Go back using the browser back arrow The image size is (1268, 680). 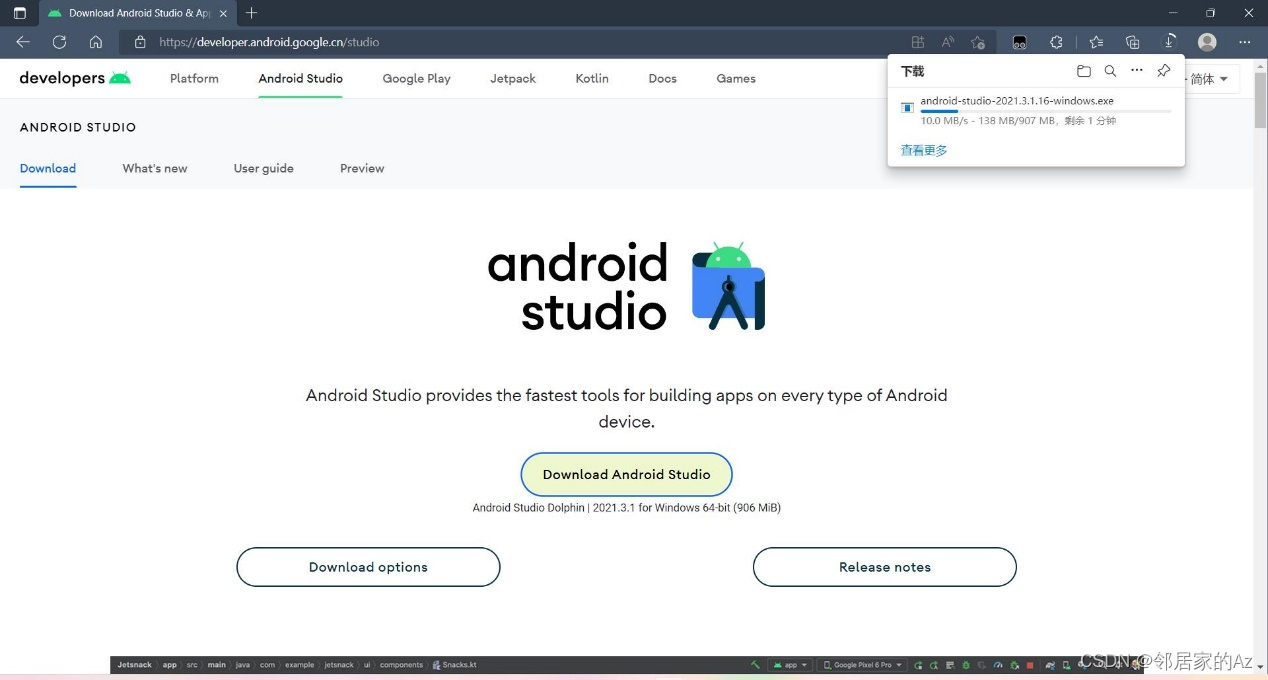pyautogui.click(x=23, y=42)
